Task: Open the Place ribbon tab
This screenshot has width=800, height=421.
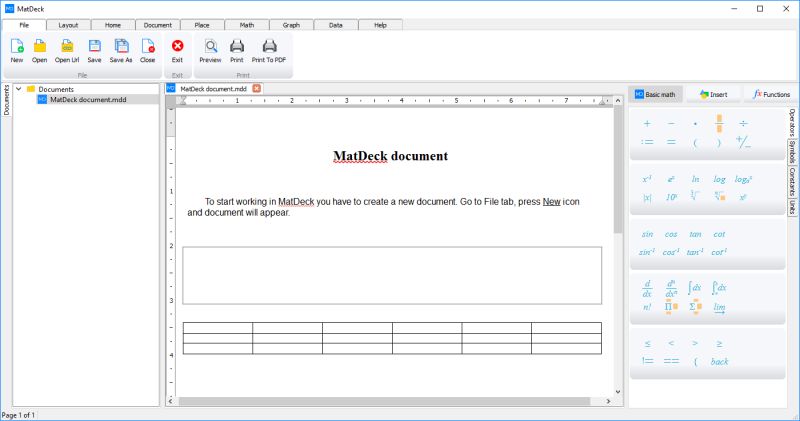Action: pyautogui.click(x=202, y=25)
